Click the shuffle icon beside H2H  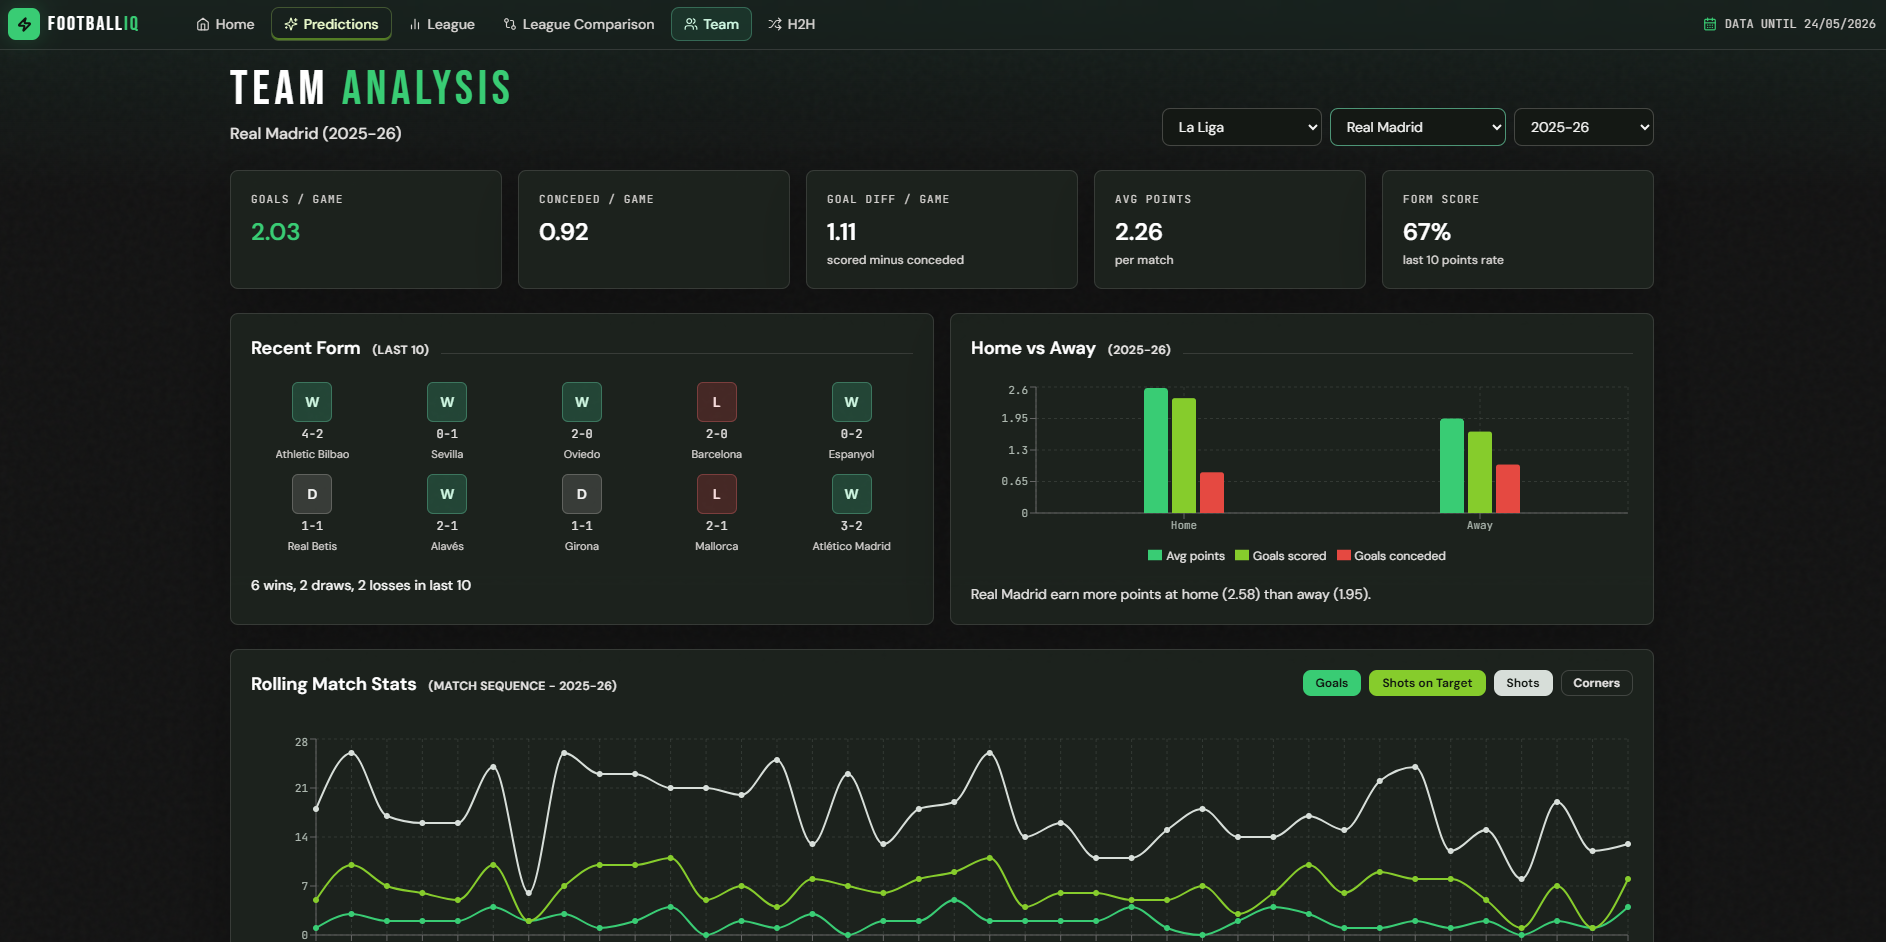(775, 24)
